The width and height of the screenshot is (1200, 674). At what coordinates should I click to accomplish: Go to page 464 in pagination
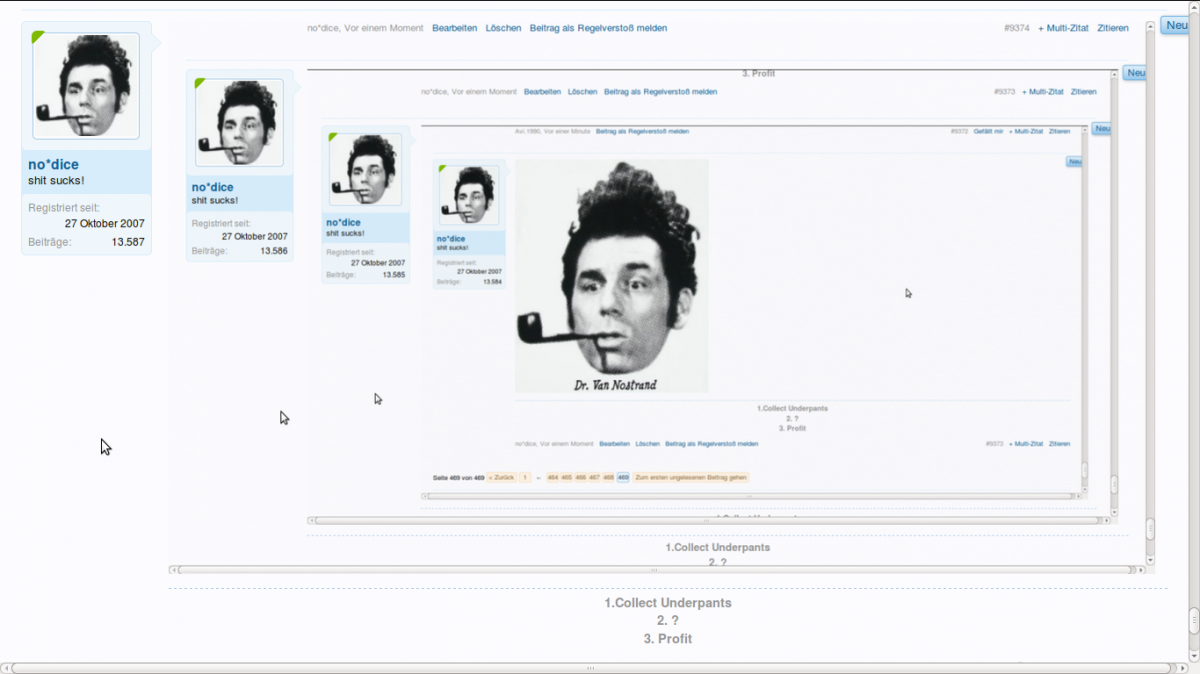(x=552, y=478)
